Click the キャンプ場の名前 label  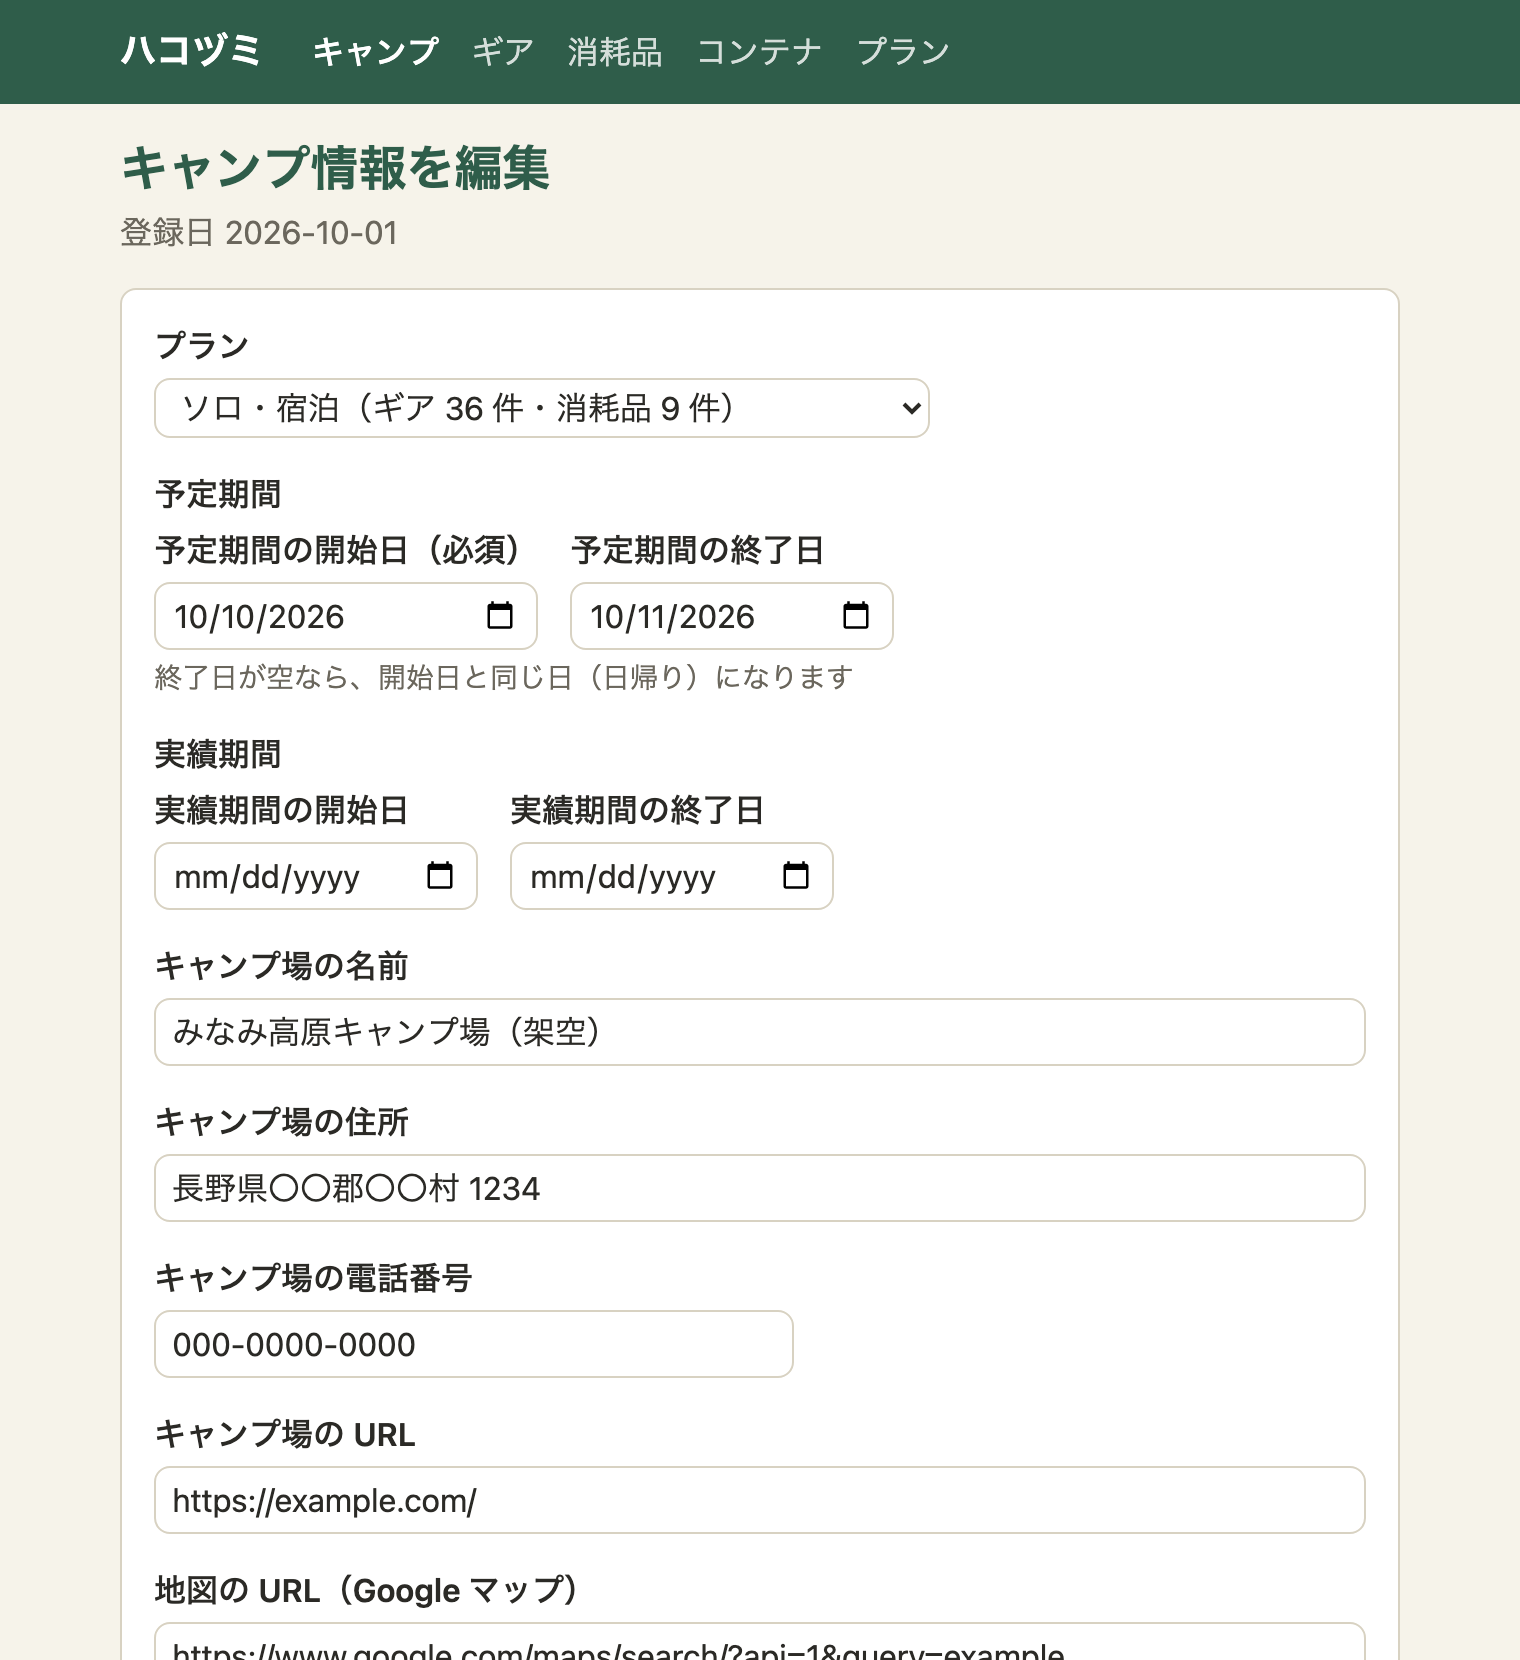pyautogui.click(x=282, y=966)
